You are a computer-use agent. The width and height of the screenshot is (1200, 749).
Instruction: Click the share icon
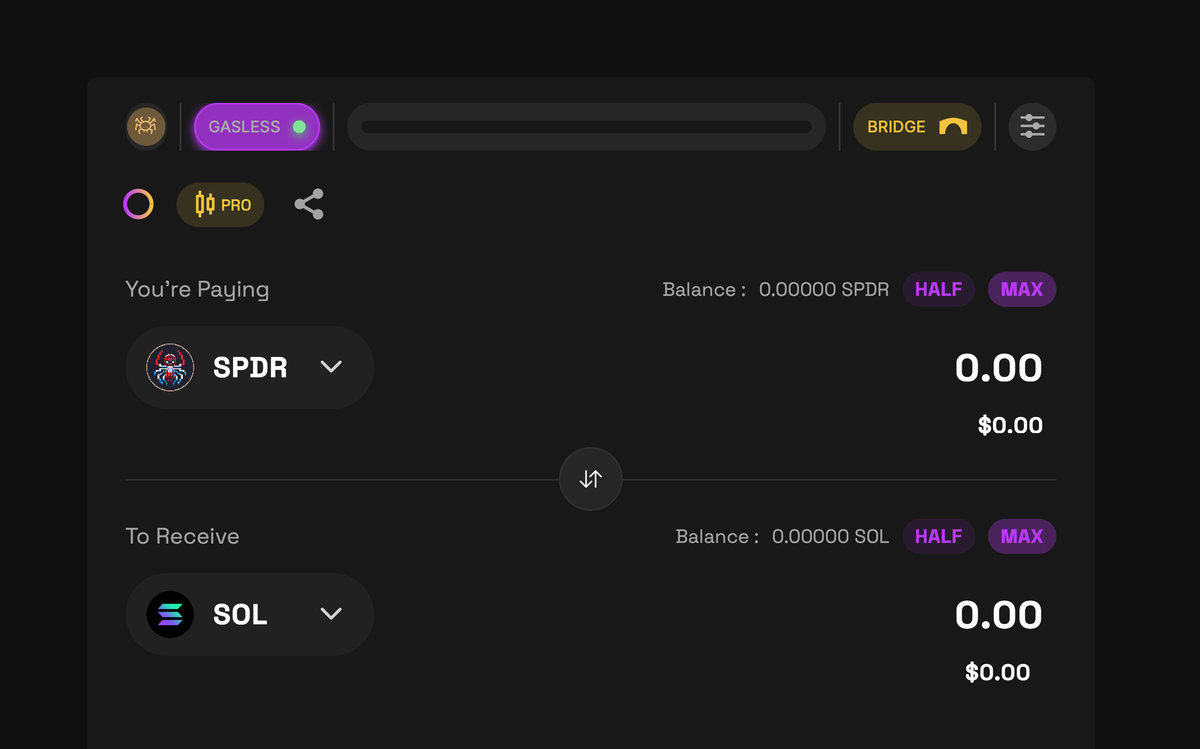309,204
